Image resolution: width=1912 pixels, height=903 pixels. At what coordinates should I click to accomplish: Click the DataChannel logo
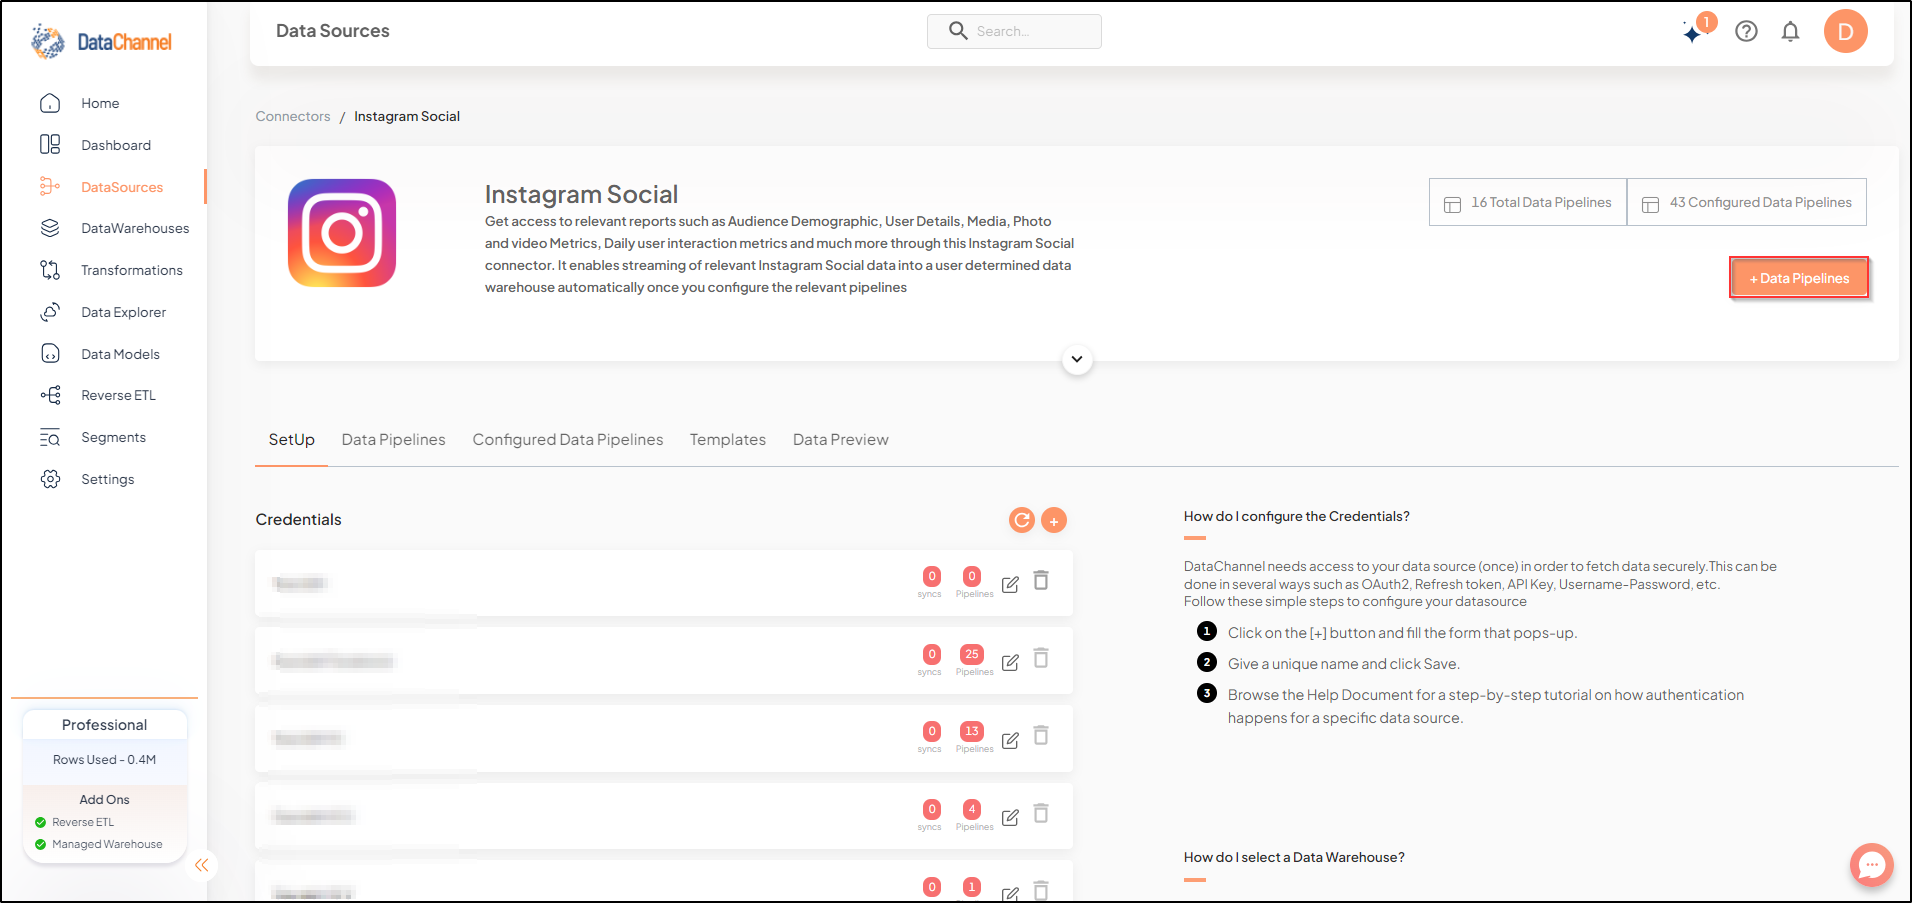tap(101, 41)
